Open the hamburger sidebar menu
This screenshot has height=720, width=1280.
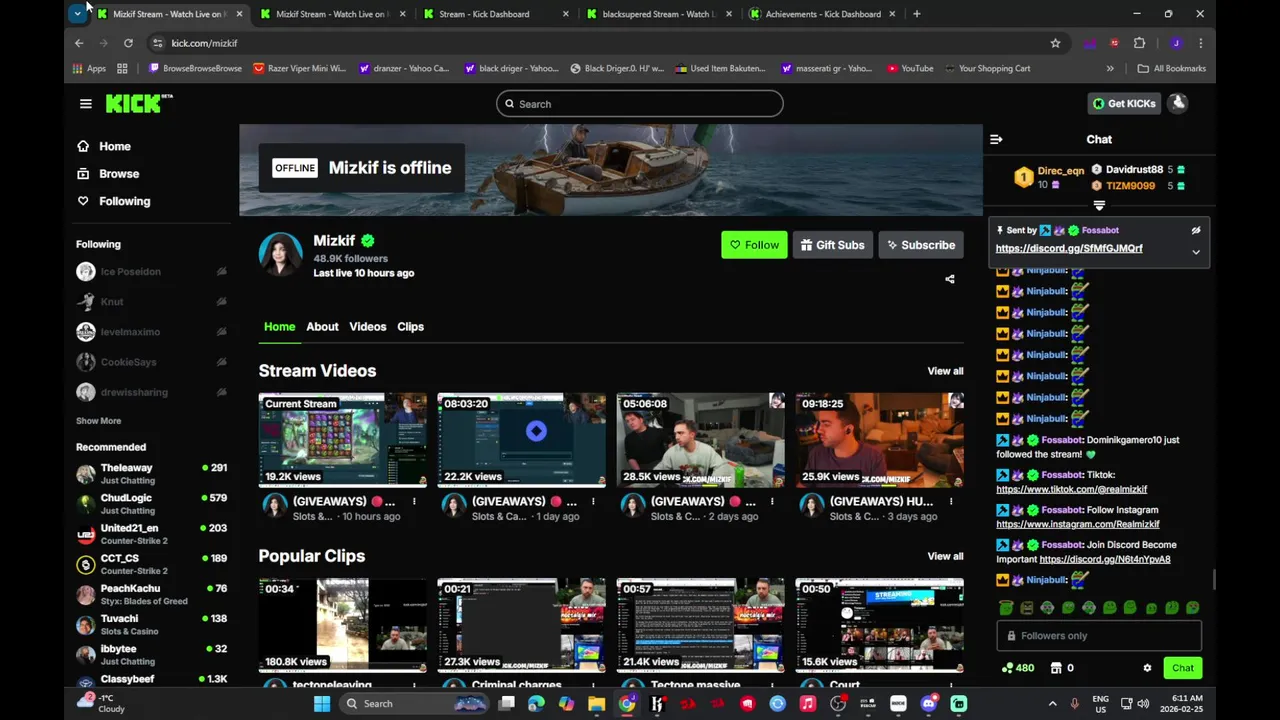point(86,104)
